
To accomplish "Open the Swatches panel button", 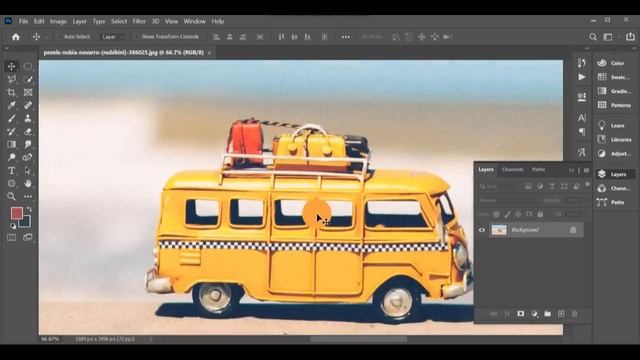I will tap(613, 77).
